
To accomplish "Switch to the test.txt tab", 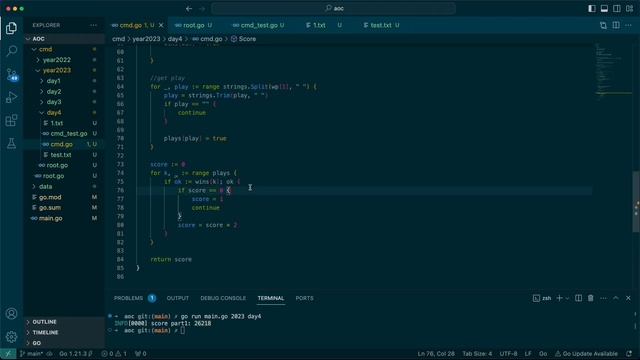I will pyautogui.click(x=381, y=25).
